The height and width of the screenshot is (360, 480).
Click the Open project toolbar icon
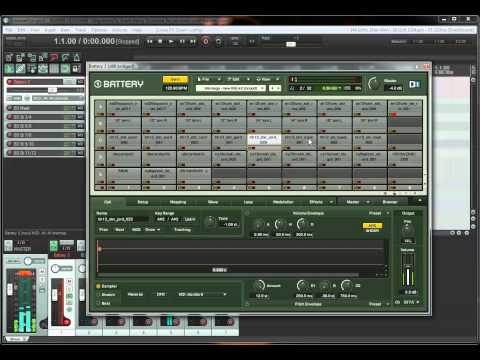20,58
